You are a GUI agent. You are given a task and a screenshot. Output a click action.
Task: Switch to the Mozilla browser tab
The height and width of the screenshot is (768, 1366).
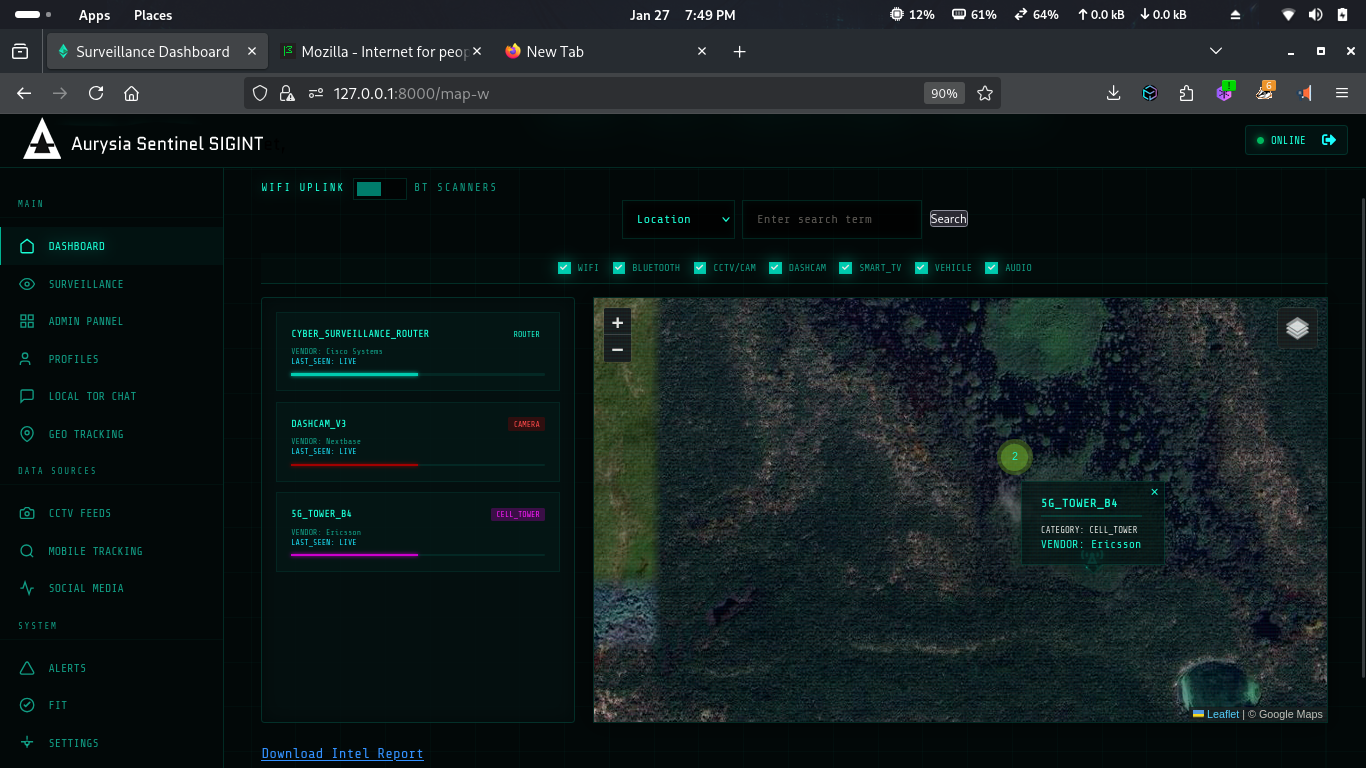(x=379, y=51)
